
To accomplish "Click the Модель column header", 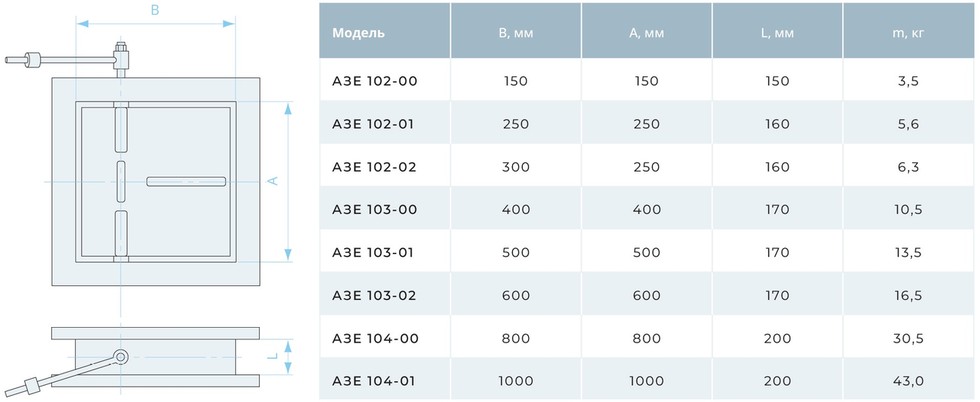I will click(x=359, y=33).
